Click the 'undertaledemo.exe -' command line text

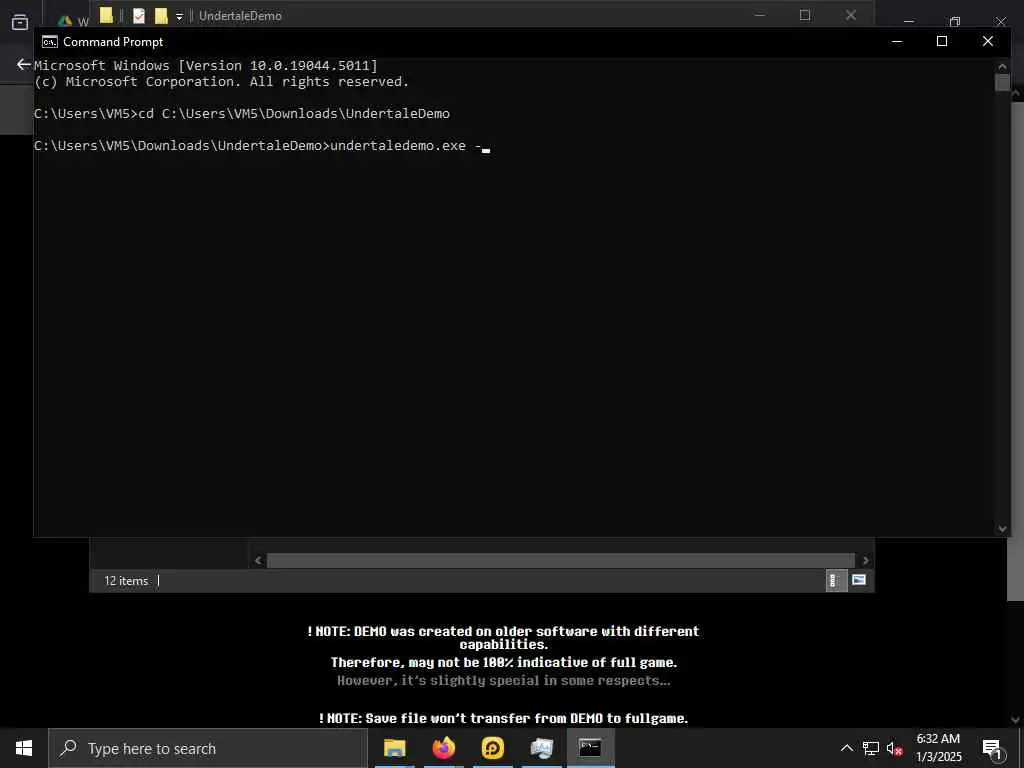click(x=406, y=146)
